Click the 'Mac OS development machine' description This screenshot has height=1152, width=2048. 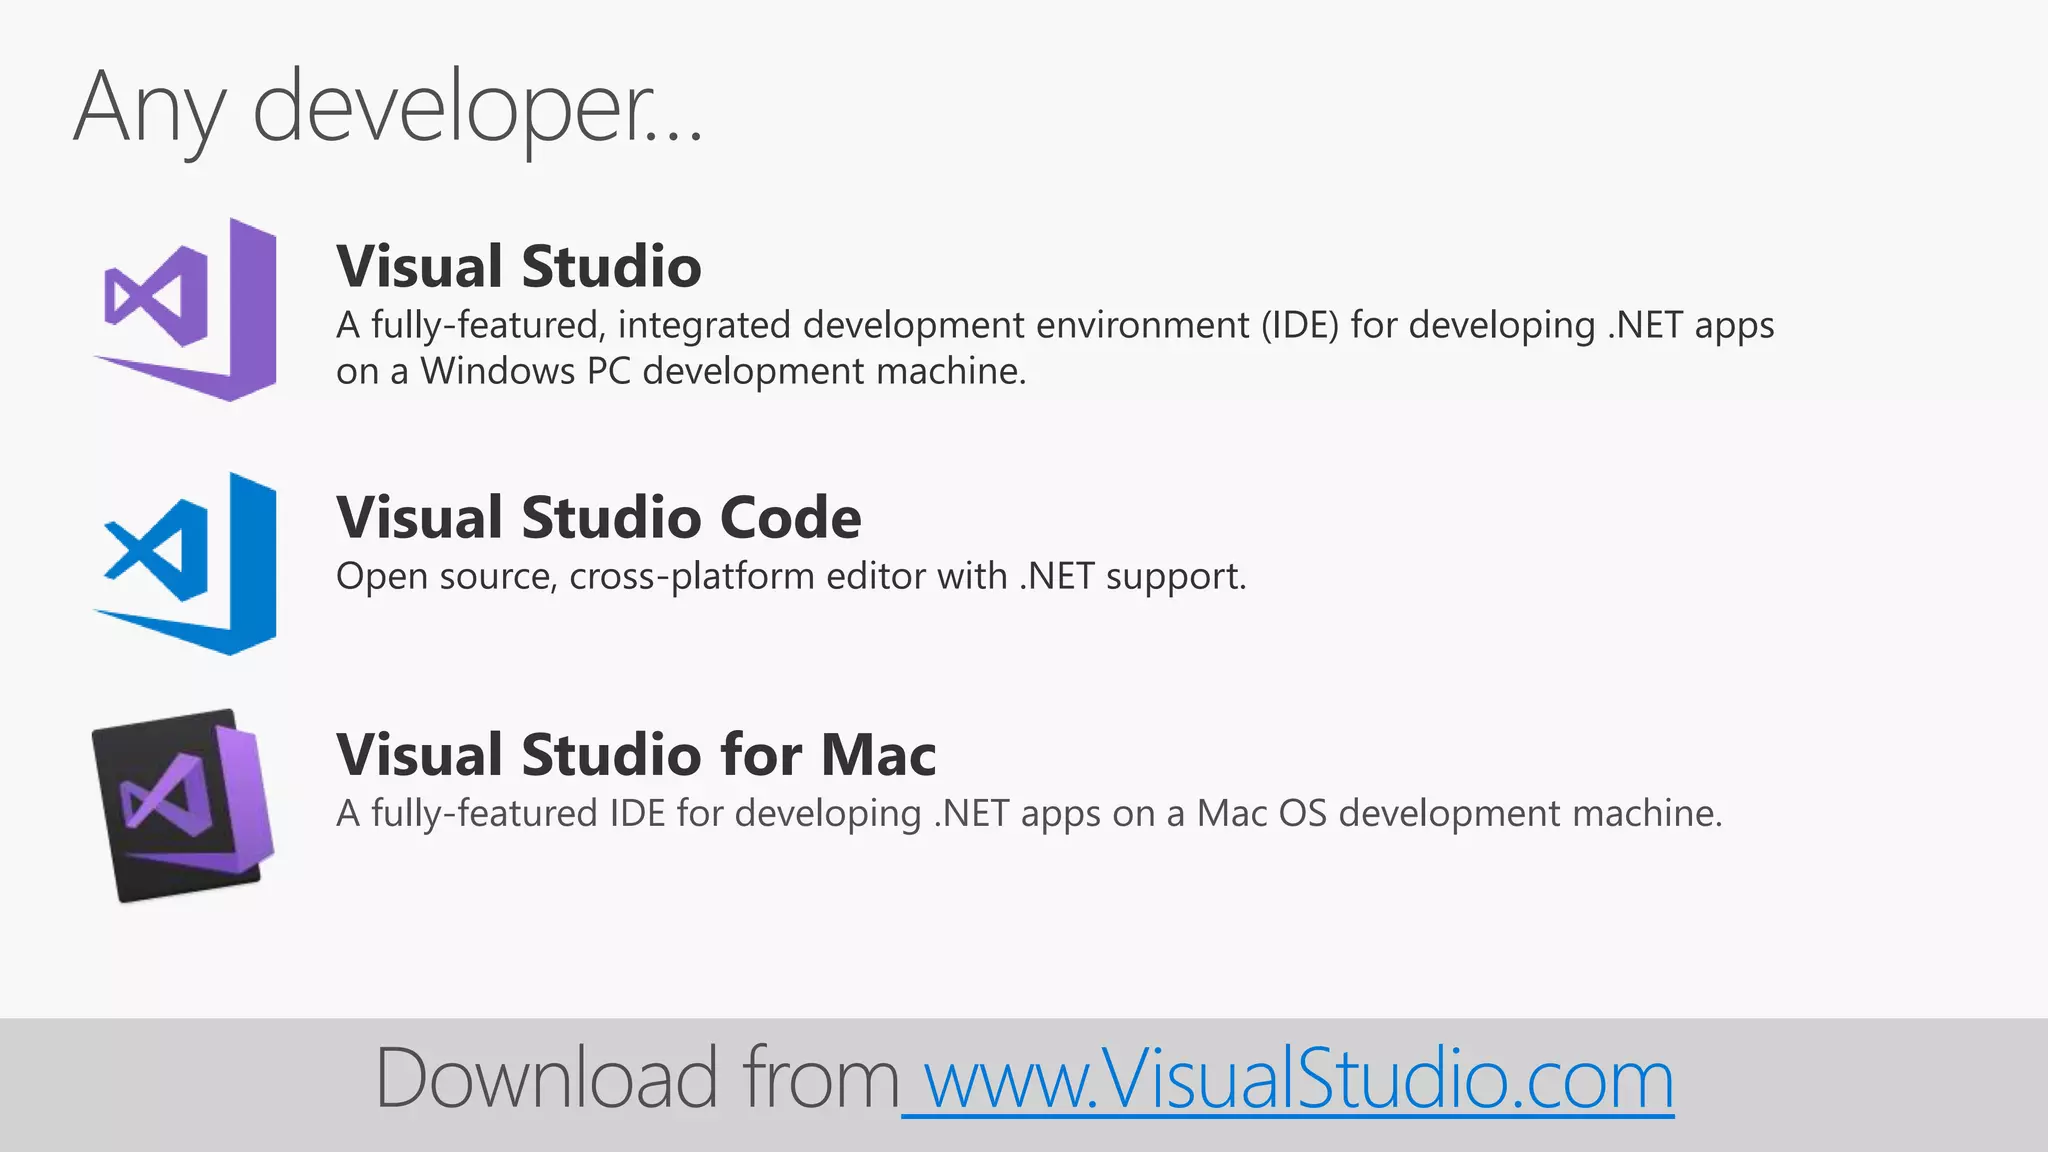(1029, 814)
